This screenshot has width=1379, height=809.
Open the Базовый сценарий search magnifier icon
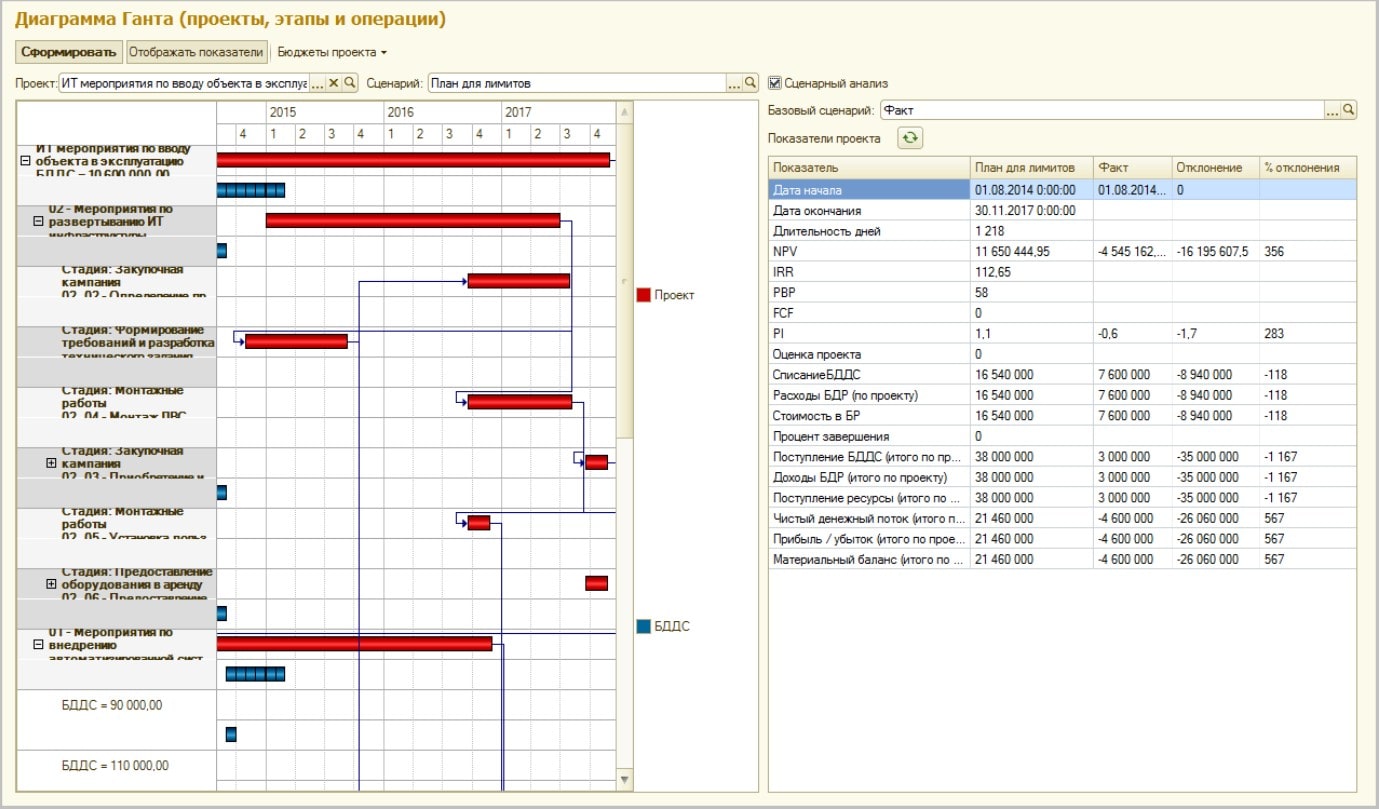click(1349, 110)
